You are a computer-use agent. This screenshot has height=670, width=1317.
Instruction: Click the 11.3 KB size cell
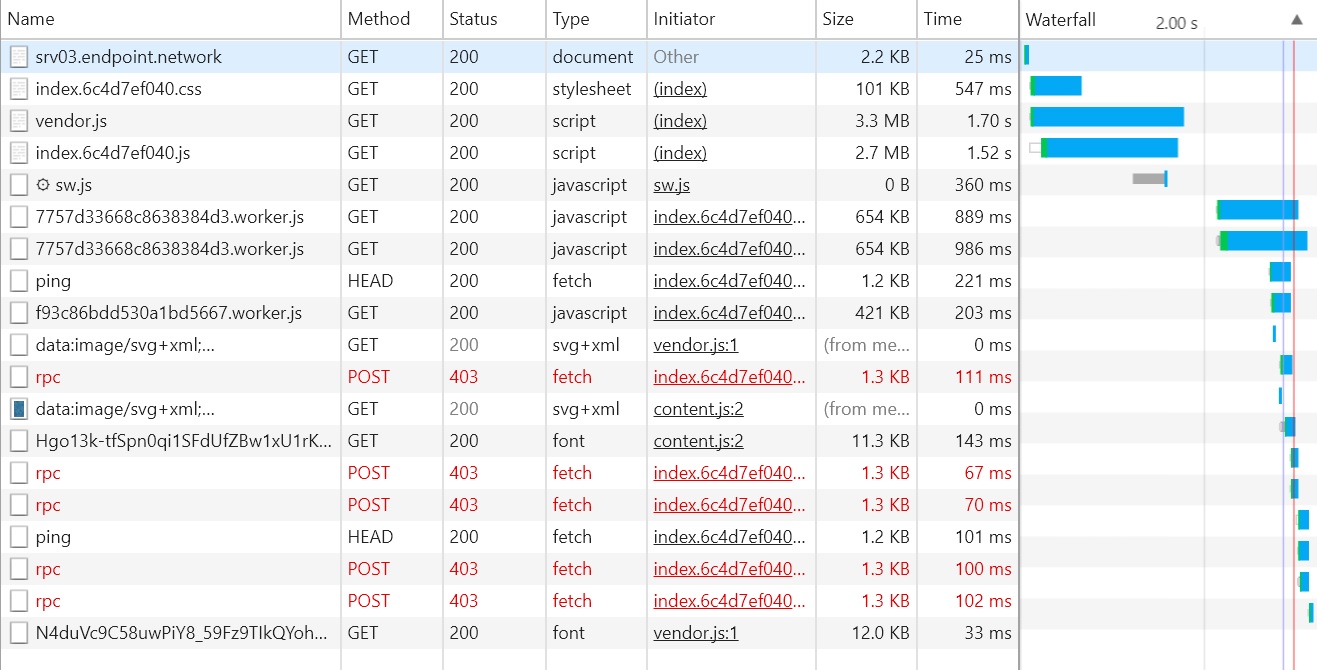coord(866,441)
